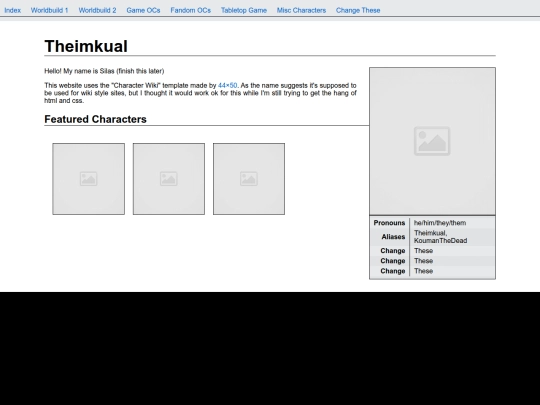
Task: Click 'Hello! My name is Silas' text
Action: pyautogui.click(x=80, y=71)
